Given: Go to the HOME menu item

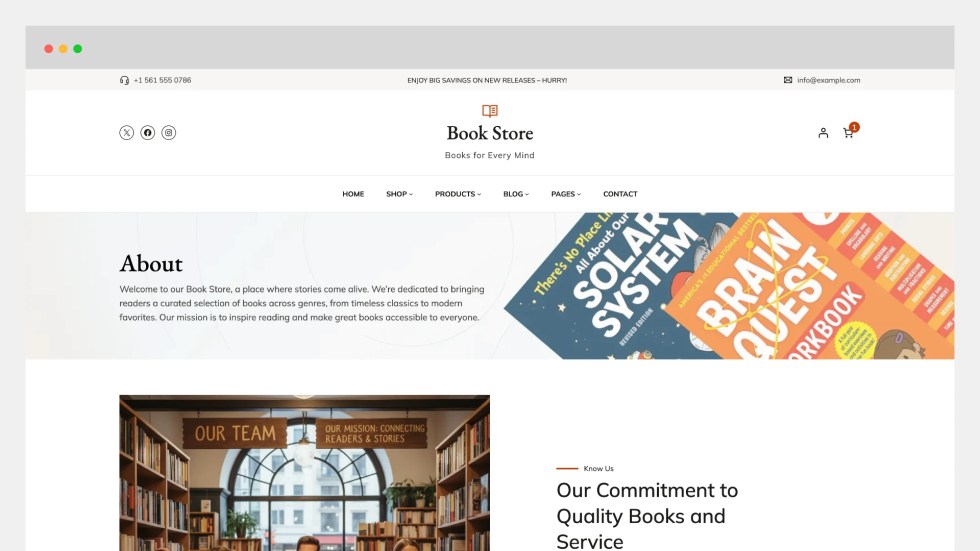Looking at the screenshot, I should (353, 194).
